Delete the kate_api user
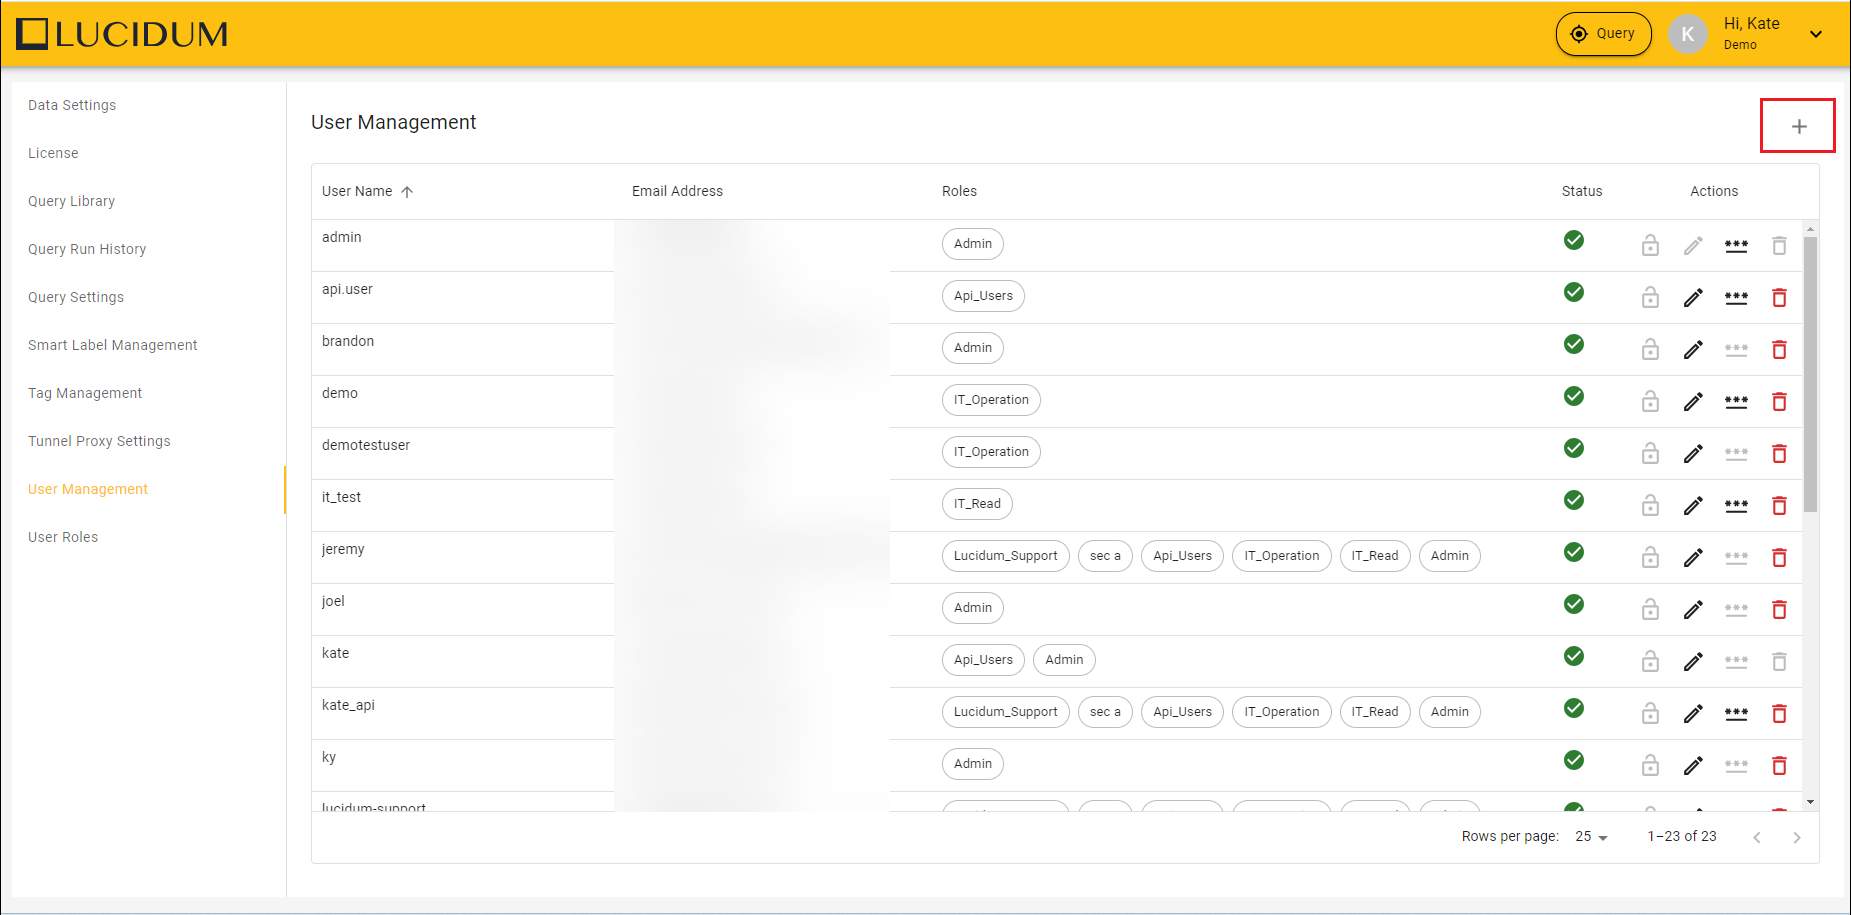The width and height of the screenshot is (1851, 915). 1779,714
